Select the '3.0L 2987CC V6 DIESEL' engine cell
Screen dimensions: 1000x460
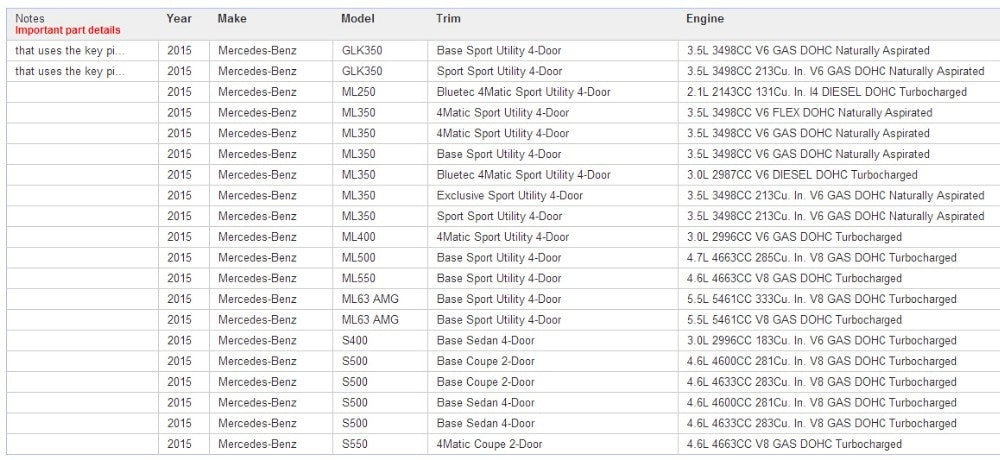click(x=802, y=175)
